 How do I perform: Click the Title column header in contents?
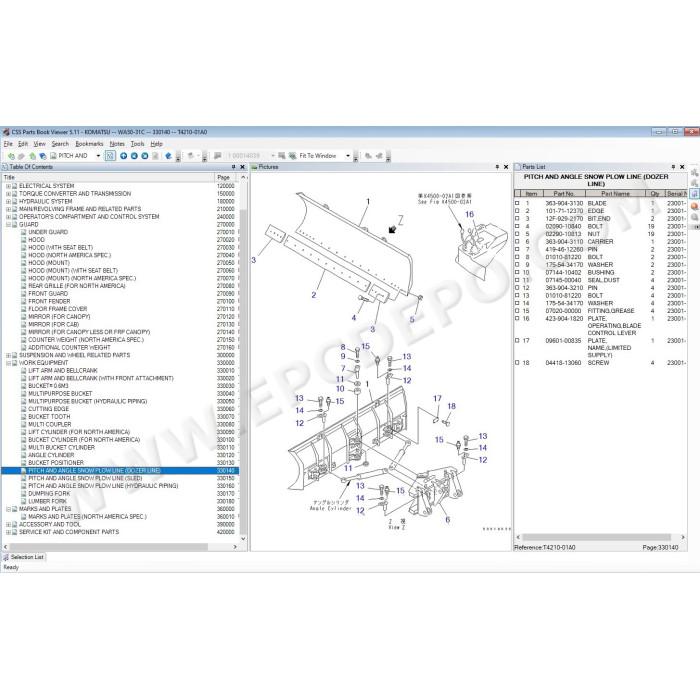coord(108,177)
